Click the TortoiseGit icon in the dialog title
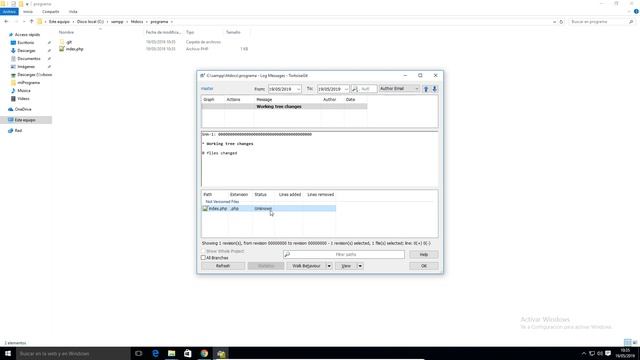Screen dimensions: 640x360 point(202,76)
